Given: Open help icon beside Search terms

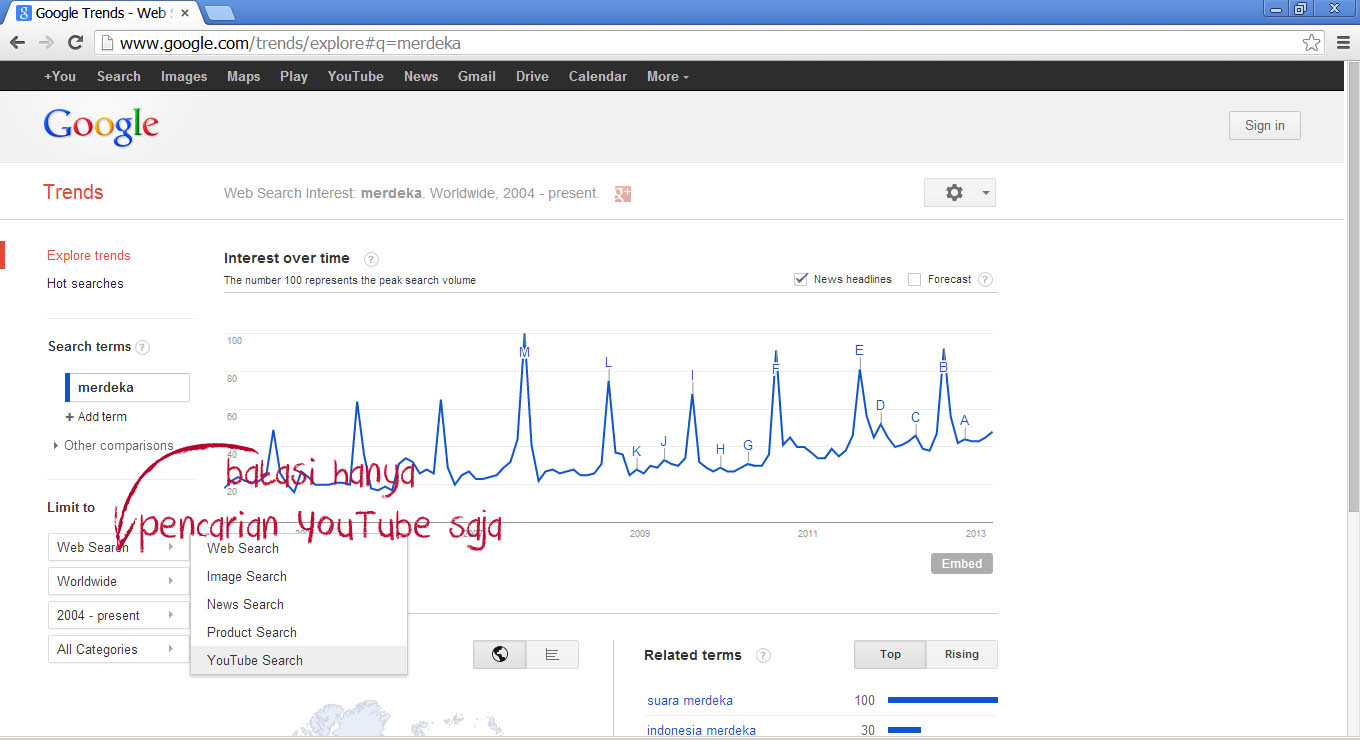Looking at the screenshot, I should click(x=142, y=348).
